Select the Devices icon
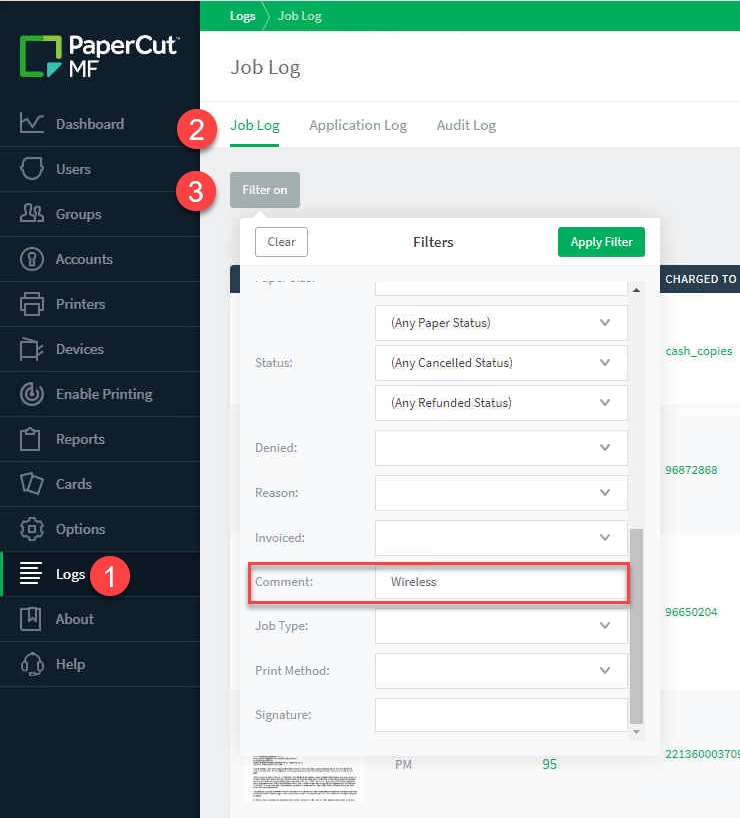The image size is (740, 818). coord(31,348)
